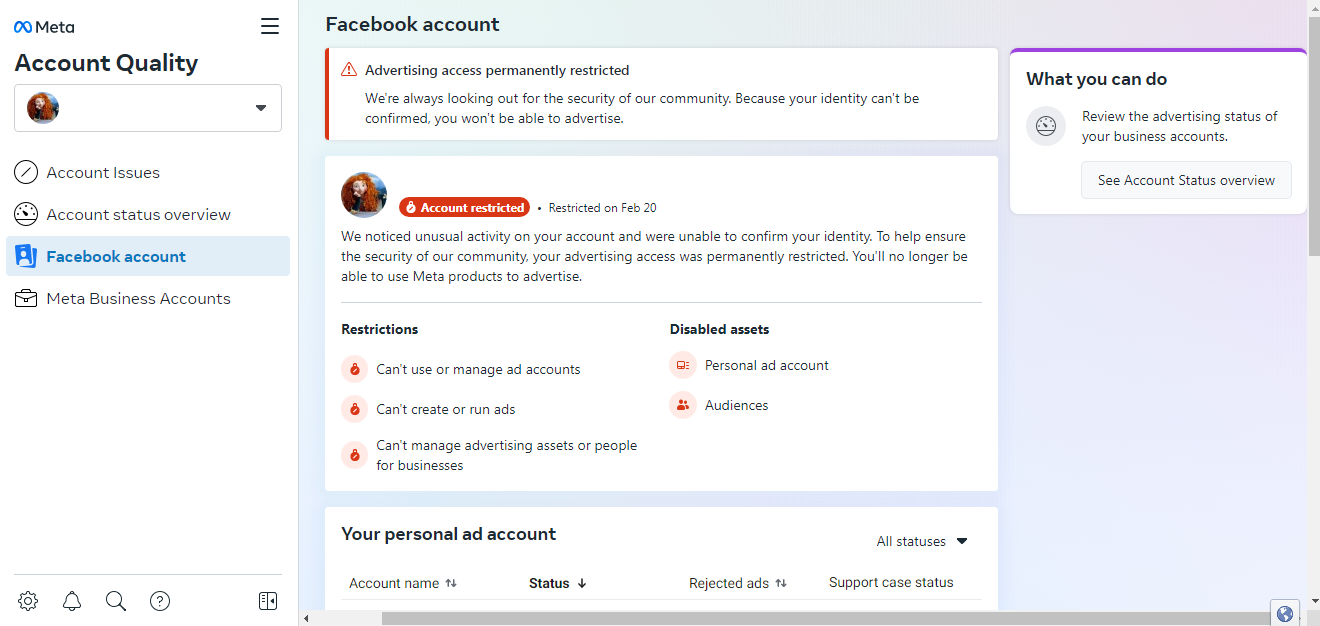This screenshot has height=626, width=1320.
Task: Open the hamburger menu in sidebar
Action: tap(270, 26)
